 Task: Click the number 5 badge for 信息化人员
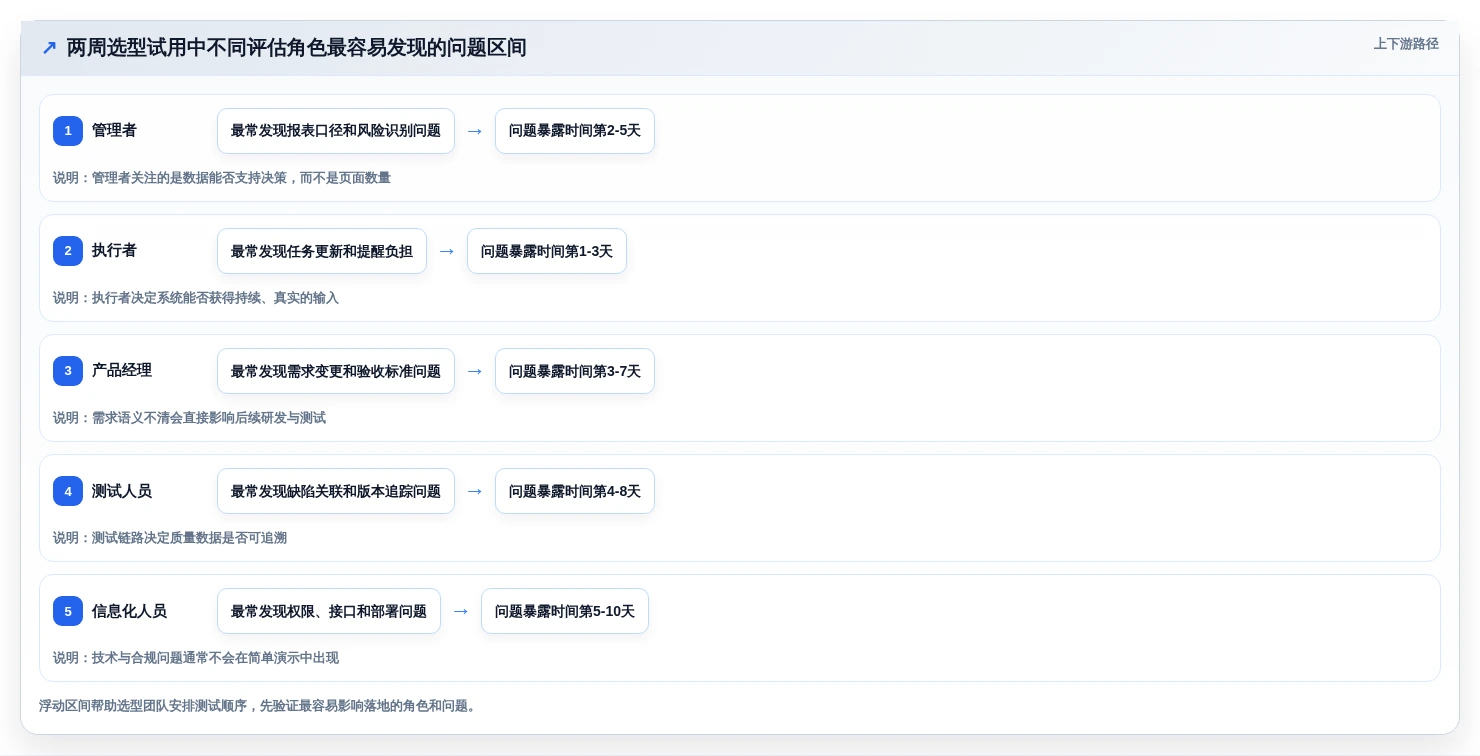(x=68, y=611)
